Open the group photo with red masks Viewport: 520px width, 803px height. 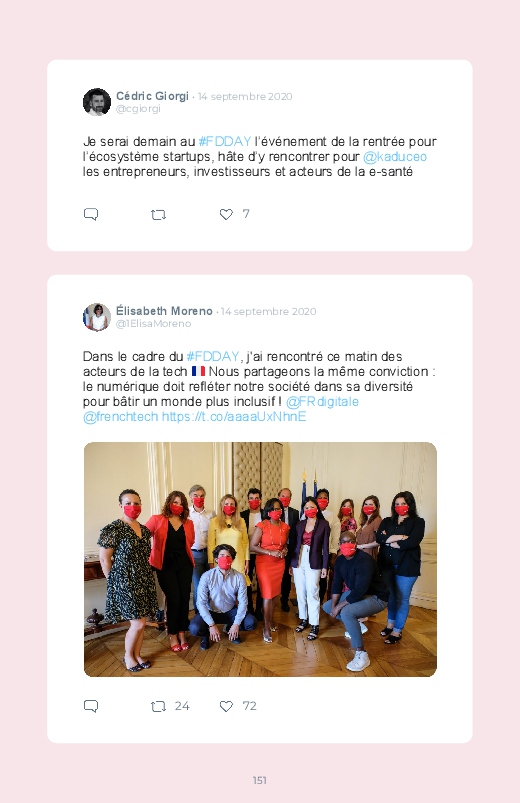point(260,559)
